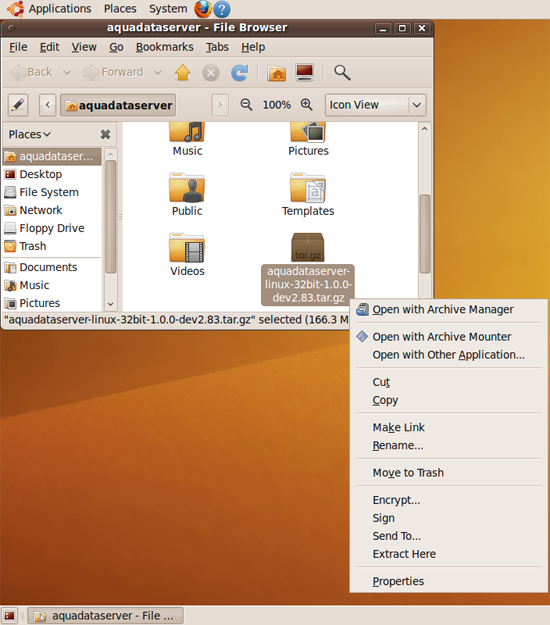This screenshot has height=625, width=550.
Task: Open the Back history dropdown arrow
Action: click(x=67, y=73)
